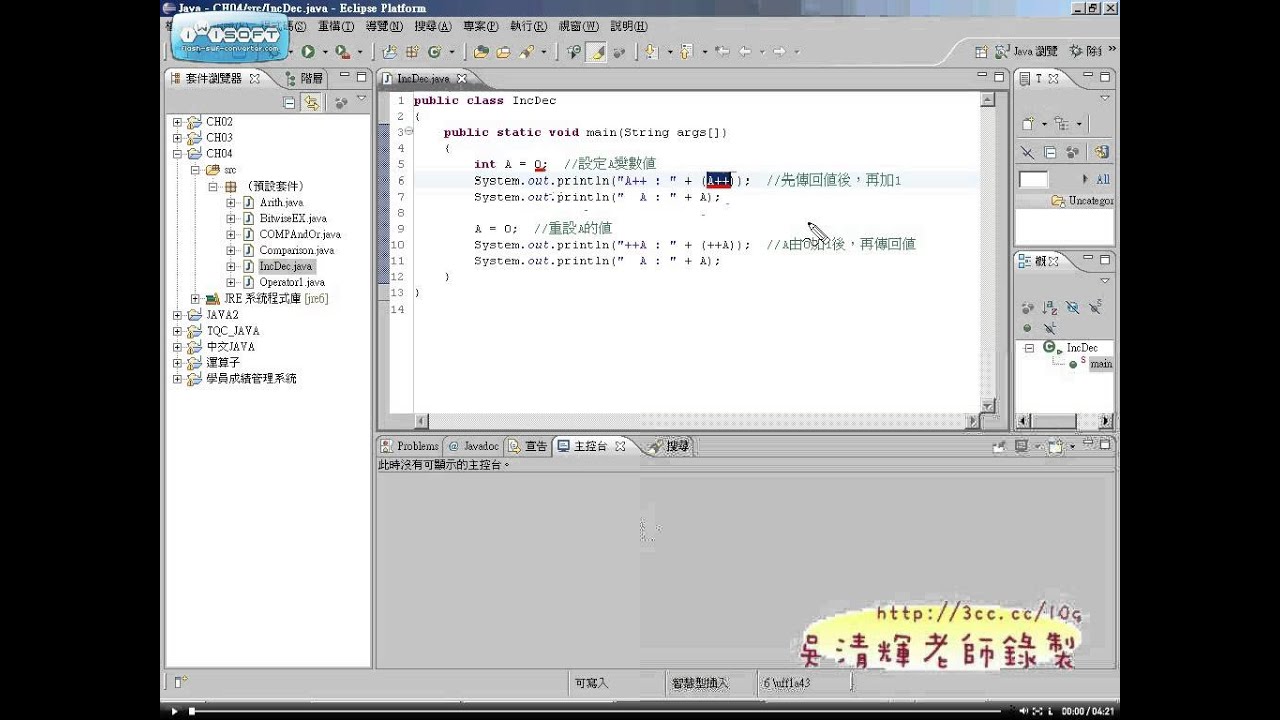Click the New Java Package toolbar icon
The height and width of the screenshot is (720, 1280).
pyautogui.click(x=411, y=51)
